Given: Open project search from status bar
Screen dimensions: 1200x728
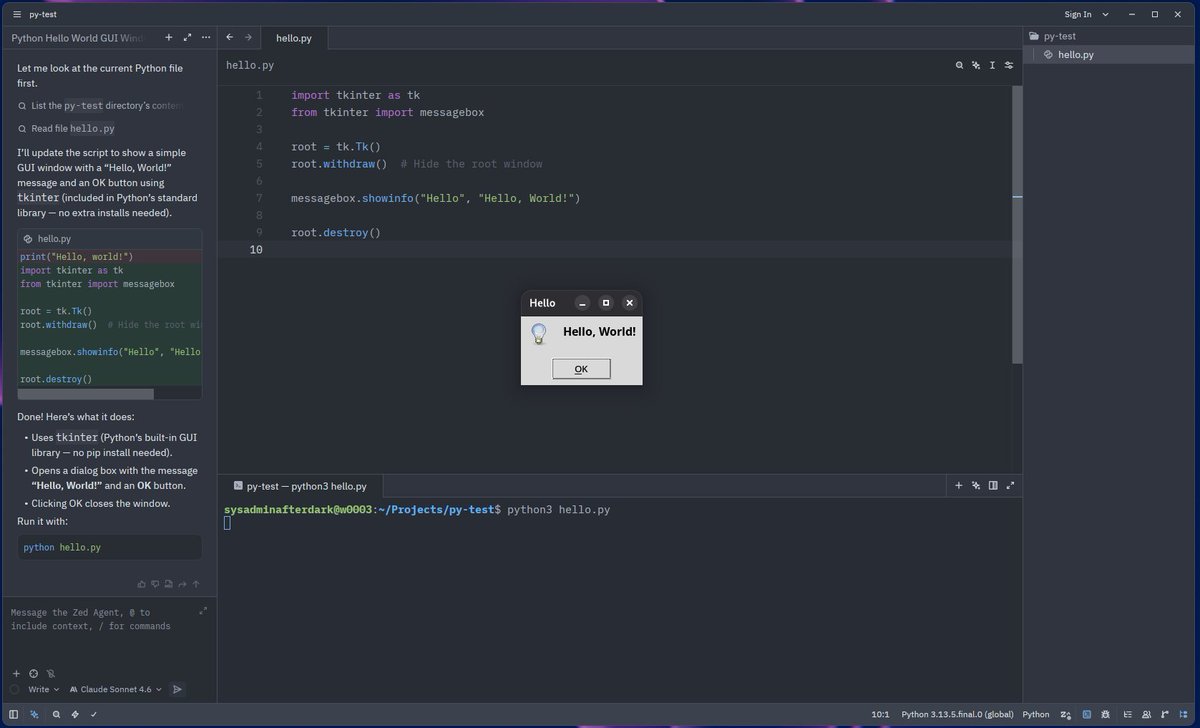Looking at the screenshot, I should [x=56, y=714].
